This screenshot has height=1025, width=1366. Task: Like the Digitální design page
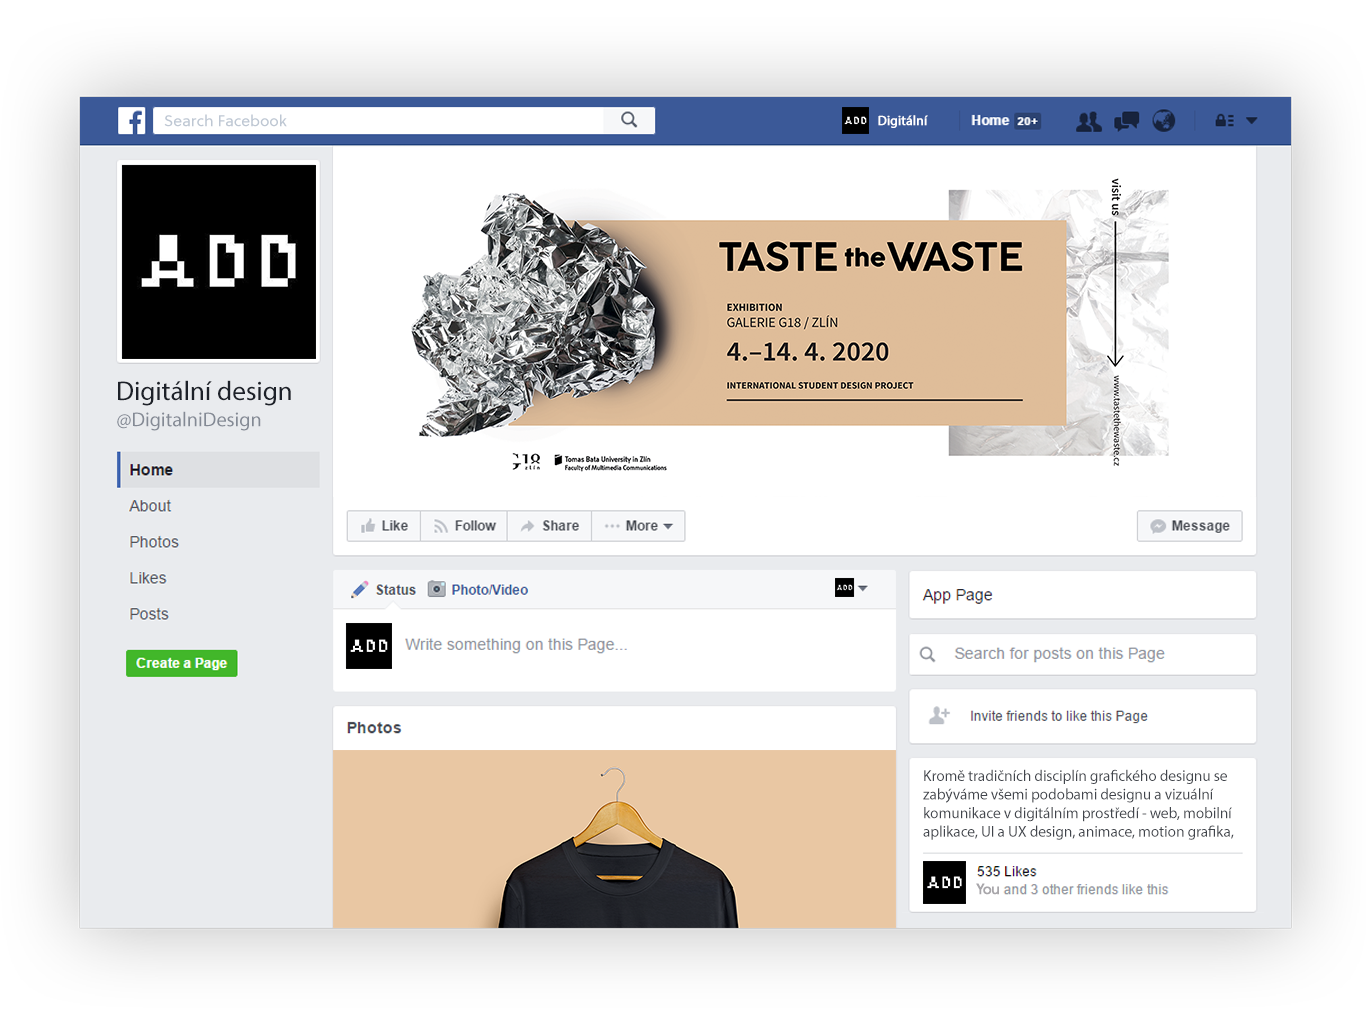click(x=384, y=526)
